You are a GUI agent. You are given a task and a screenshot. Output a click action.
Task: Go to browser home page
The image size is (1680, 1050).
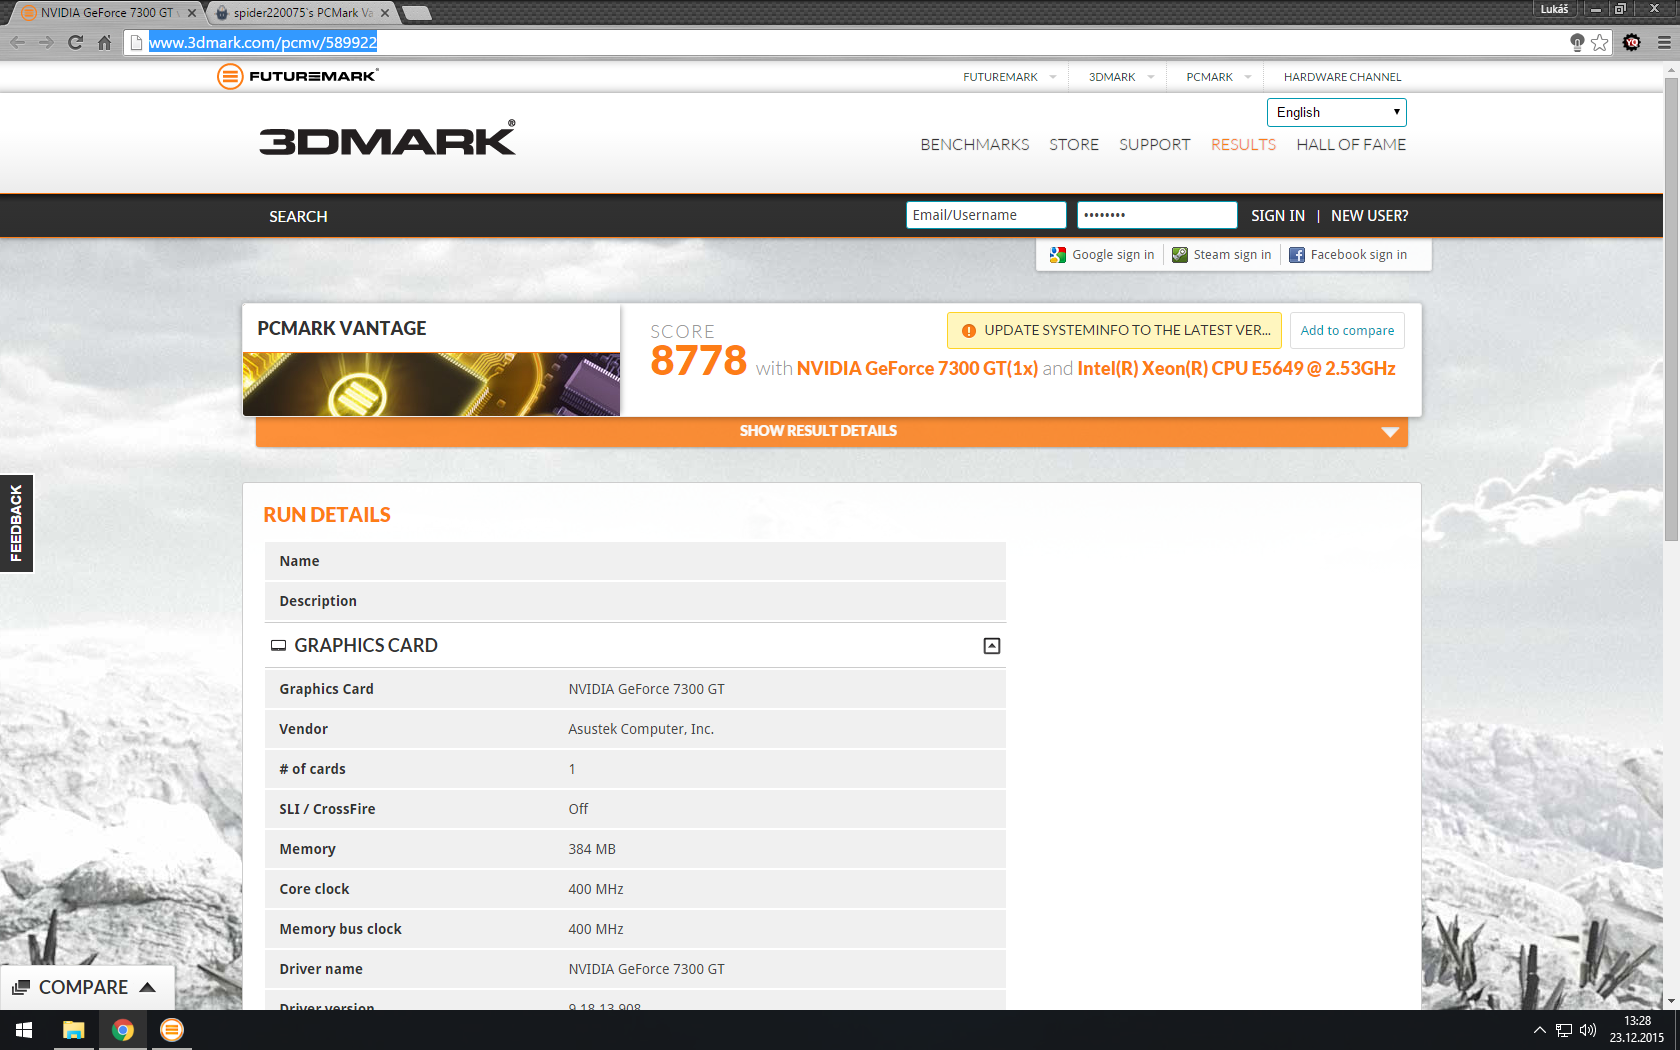104,42
